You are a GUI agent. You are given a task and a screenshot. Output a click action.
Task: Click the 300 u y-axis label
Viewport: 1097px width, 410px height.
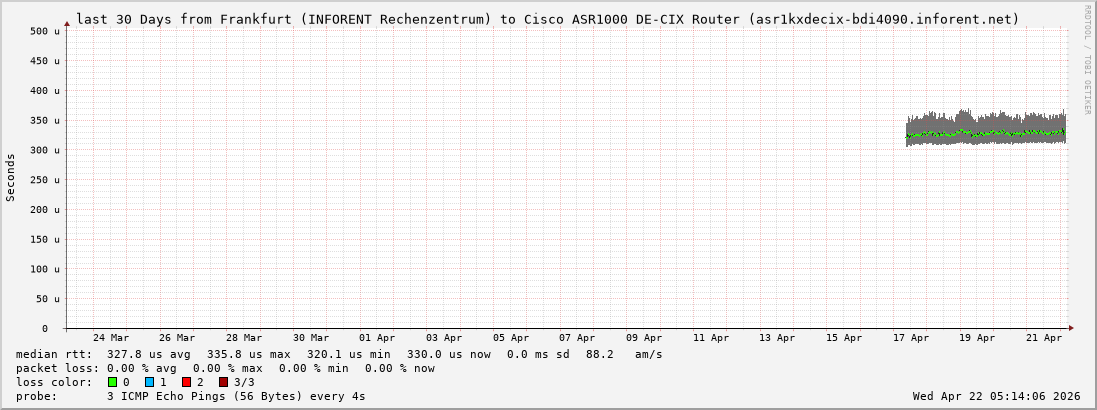click(x=44, y=150)
